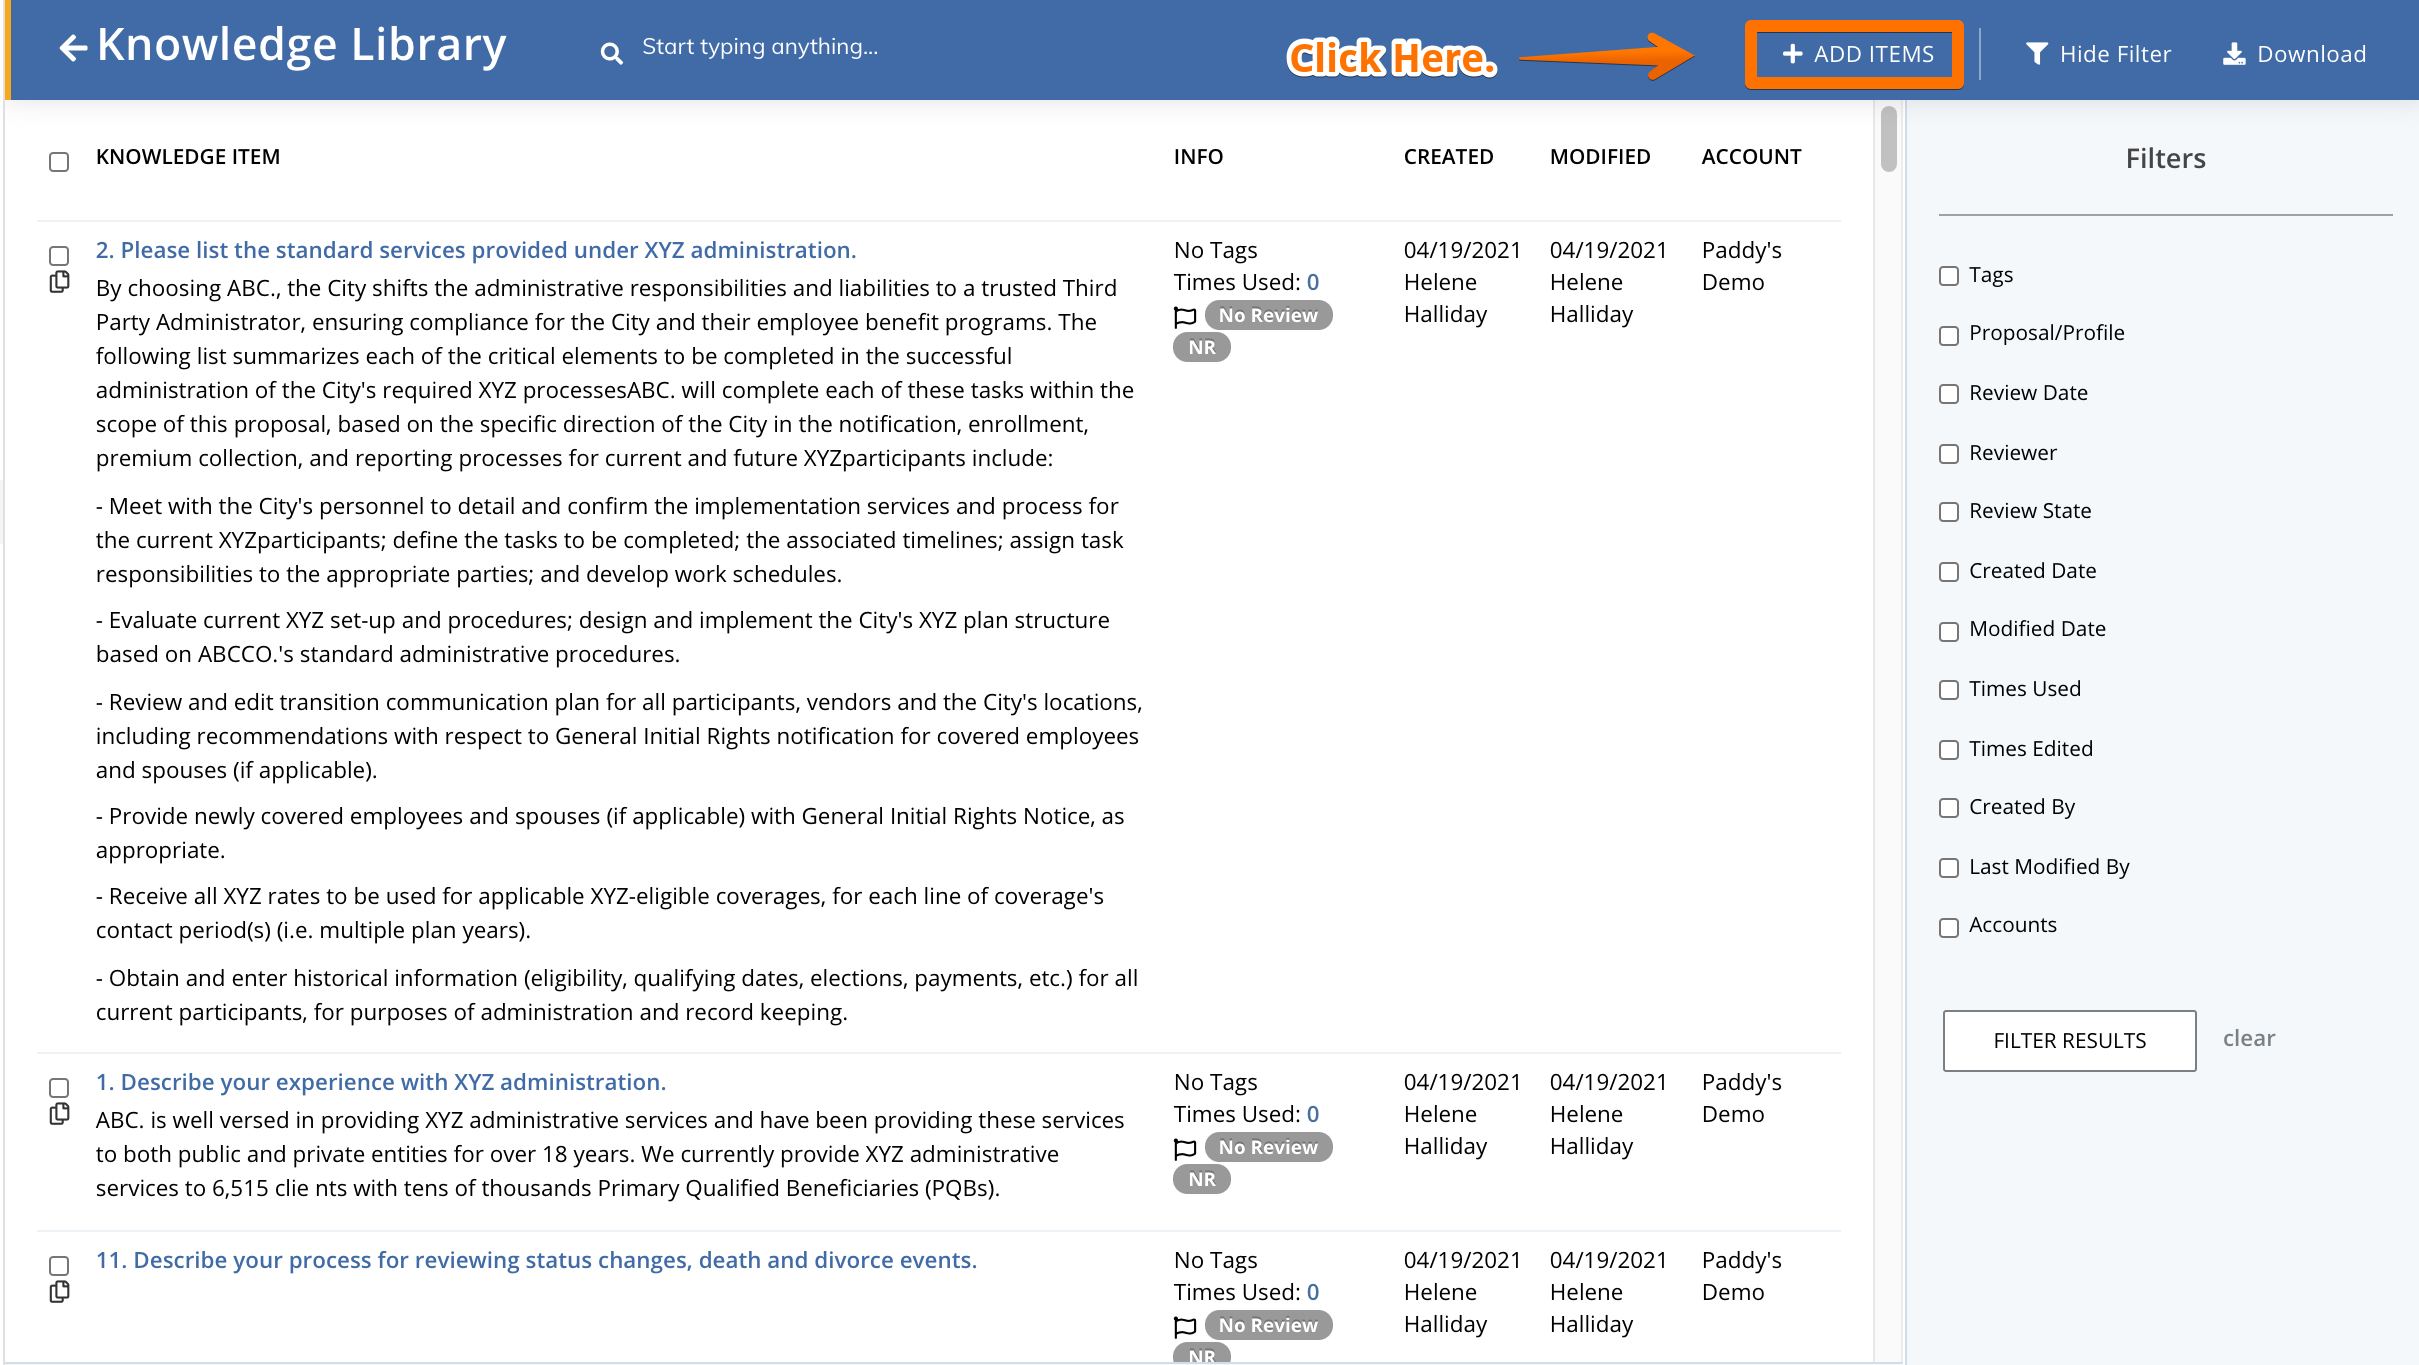
Task: Click the MODIFIED column header
Action: (1600, 157)
